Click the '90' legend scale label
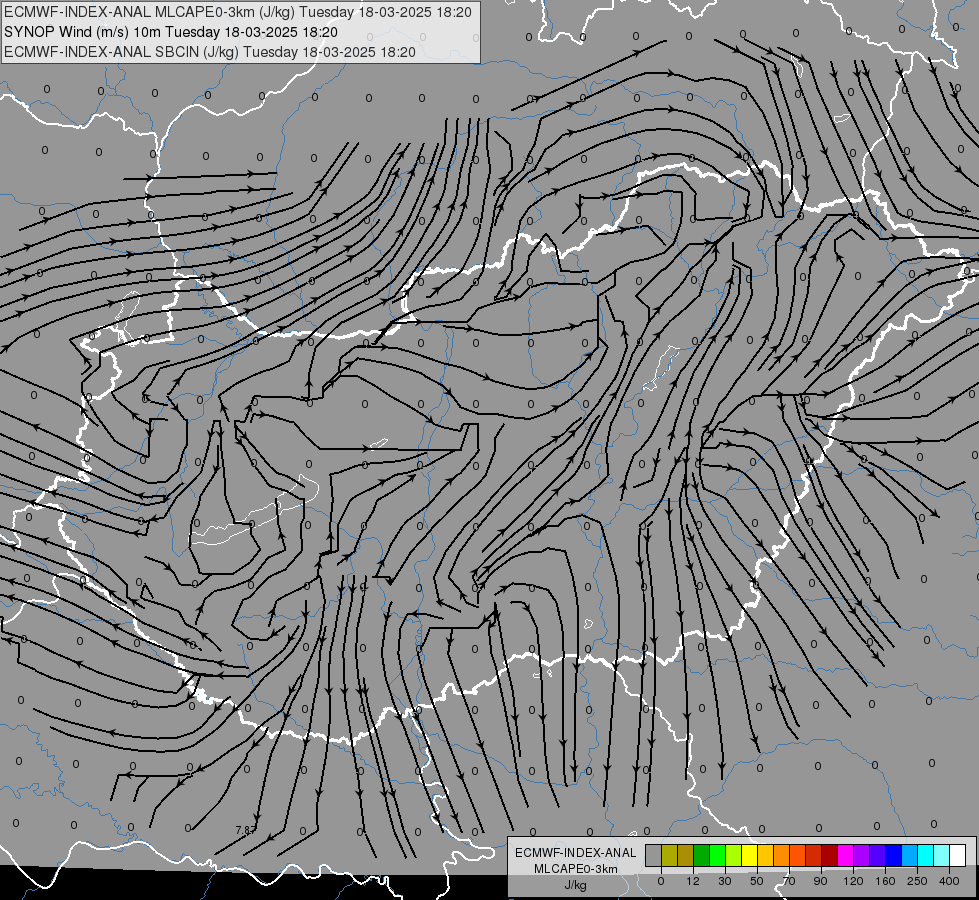Viewport: 979px width, 900px height. point(820,881)
